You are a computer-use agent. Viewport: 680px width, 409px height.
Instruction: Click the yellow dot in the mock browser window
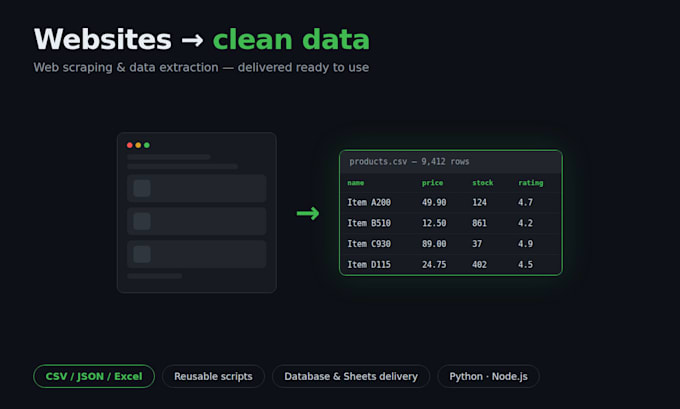tap(138, 145)
